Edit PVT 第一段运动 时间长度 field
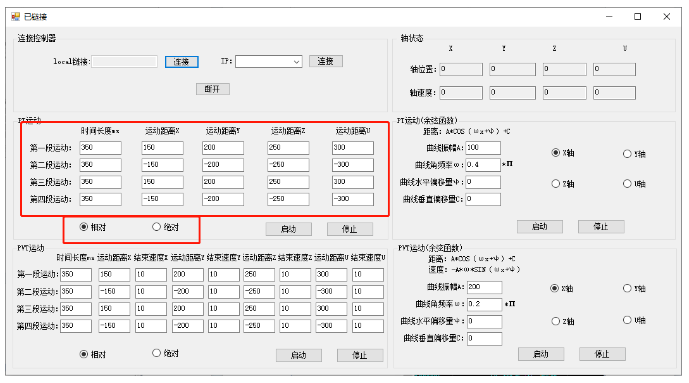This screenshot has width=689, height=383. click(x=76, y=275)
